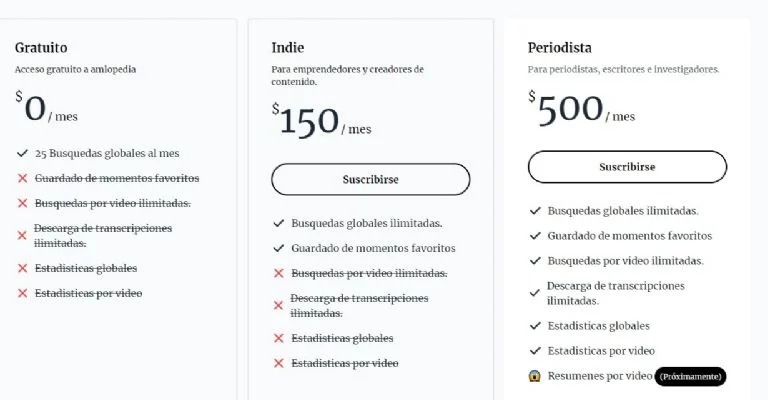This screenshot has height=400, width=768.
Task: Click the Suscribirse button in Periodista plan
Action: [627, 167]
